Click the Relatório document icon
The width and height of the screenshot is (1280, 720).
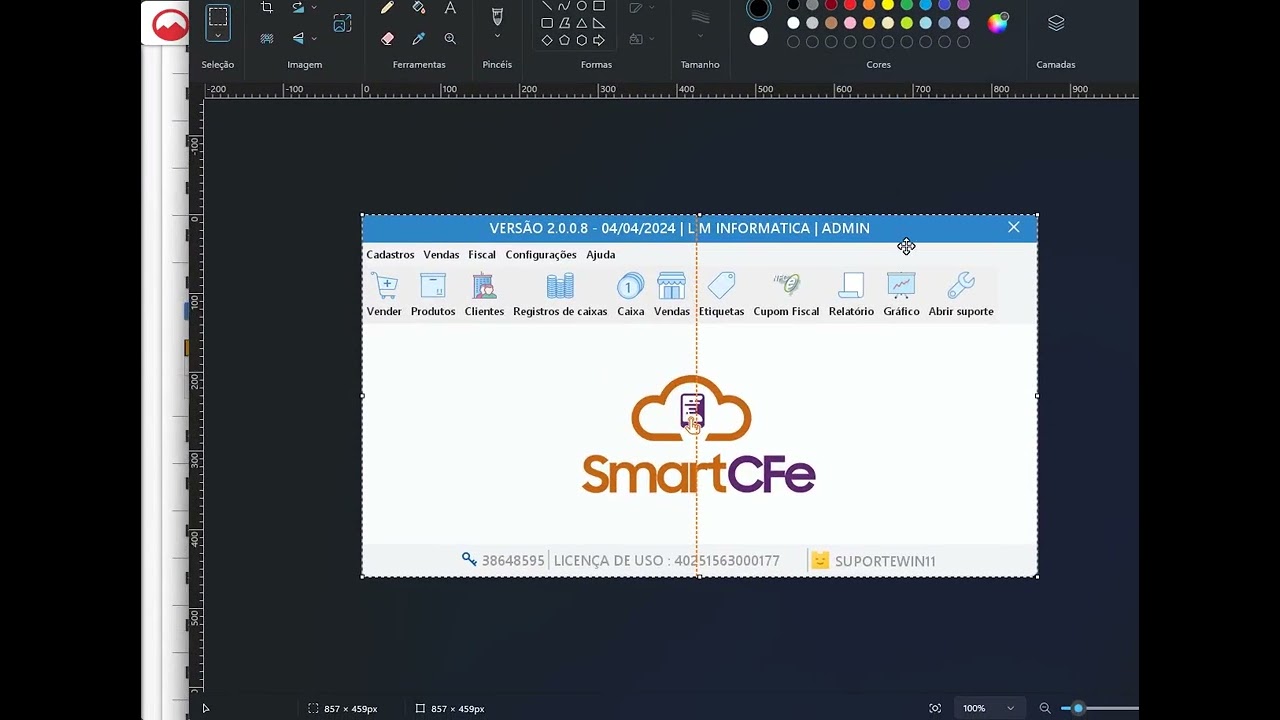tap(851, 286)
